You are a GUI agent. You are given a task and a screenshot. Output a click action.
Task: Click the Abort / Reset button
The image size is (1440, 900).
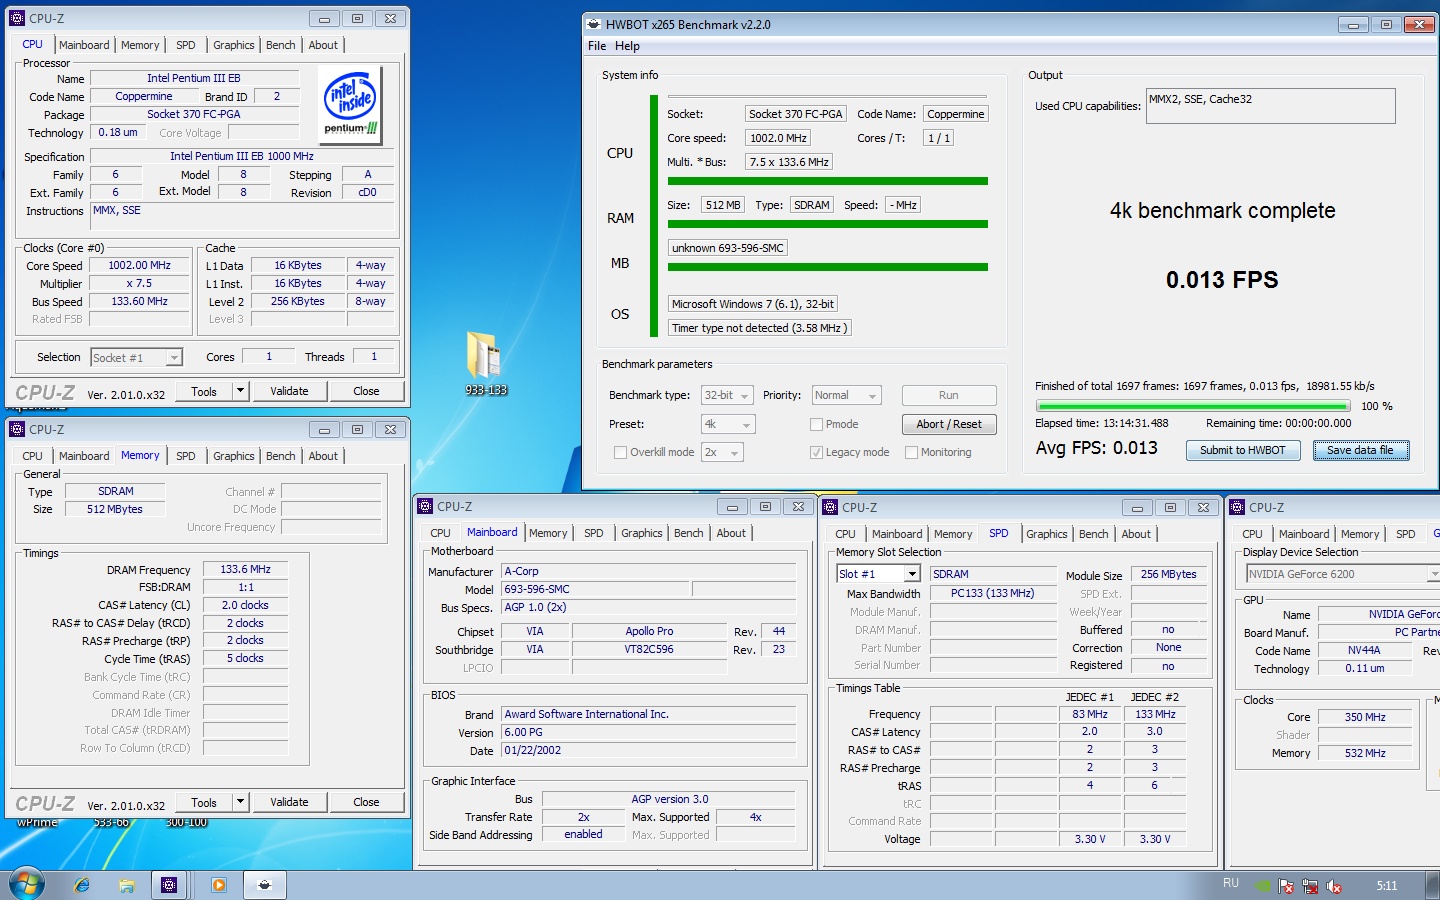949,424
